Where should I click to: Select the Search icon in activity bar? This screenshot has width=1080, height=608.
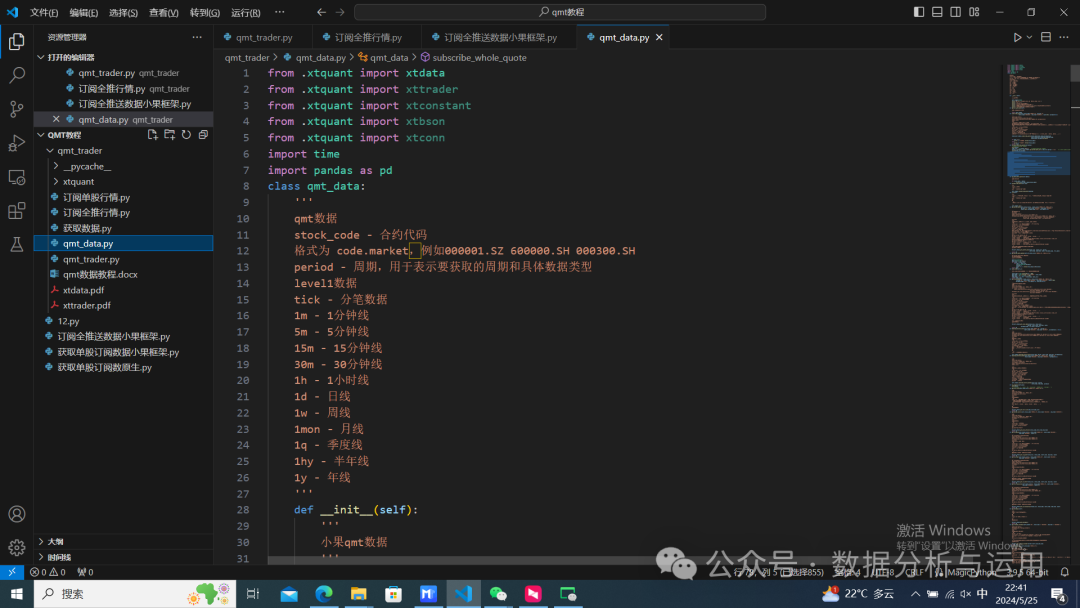[16, 75]
